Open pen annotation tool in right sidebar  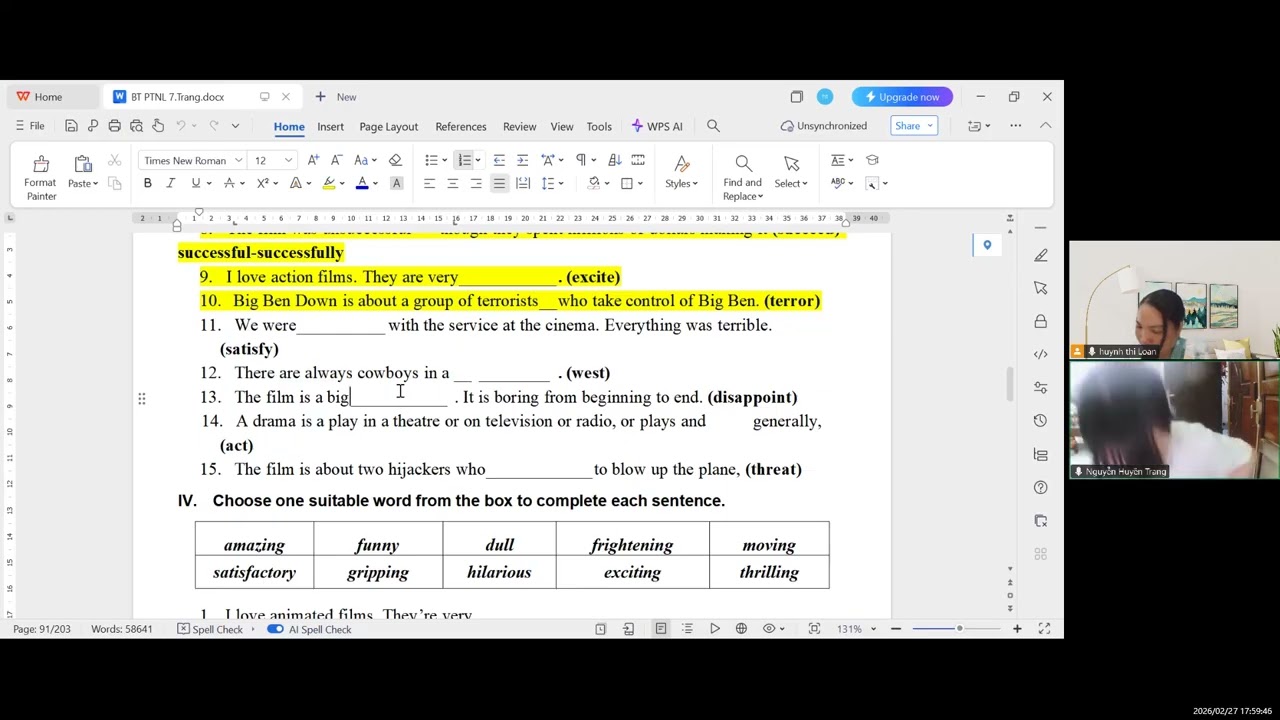pos(1041,255)
